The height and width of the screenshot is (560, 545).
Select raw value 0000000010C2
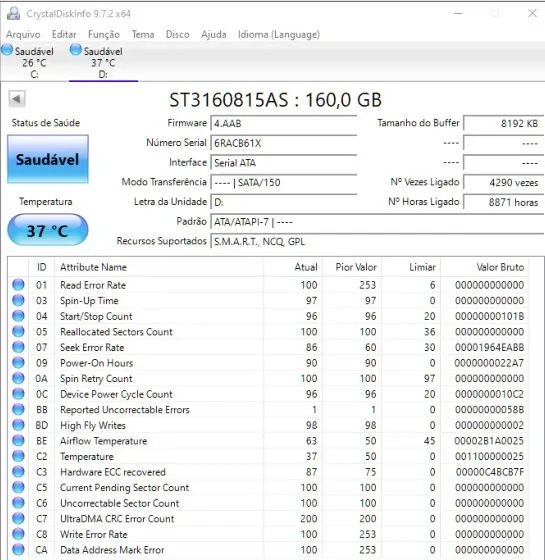coord(490,394)
